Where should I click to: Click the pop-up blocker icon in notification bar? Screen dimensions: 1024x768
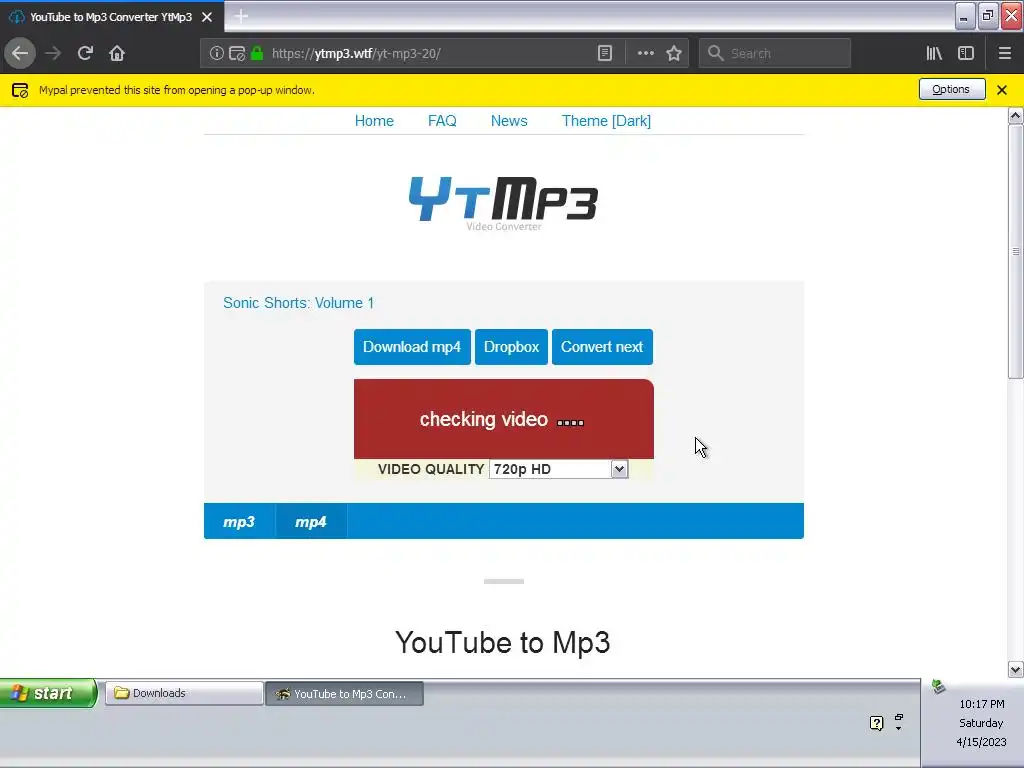click(x=20, y=90)
